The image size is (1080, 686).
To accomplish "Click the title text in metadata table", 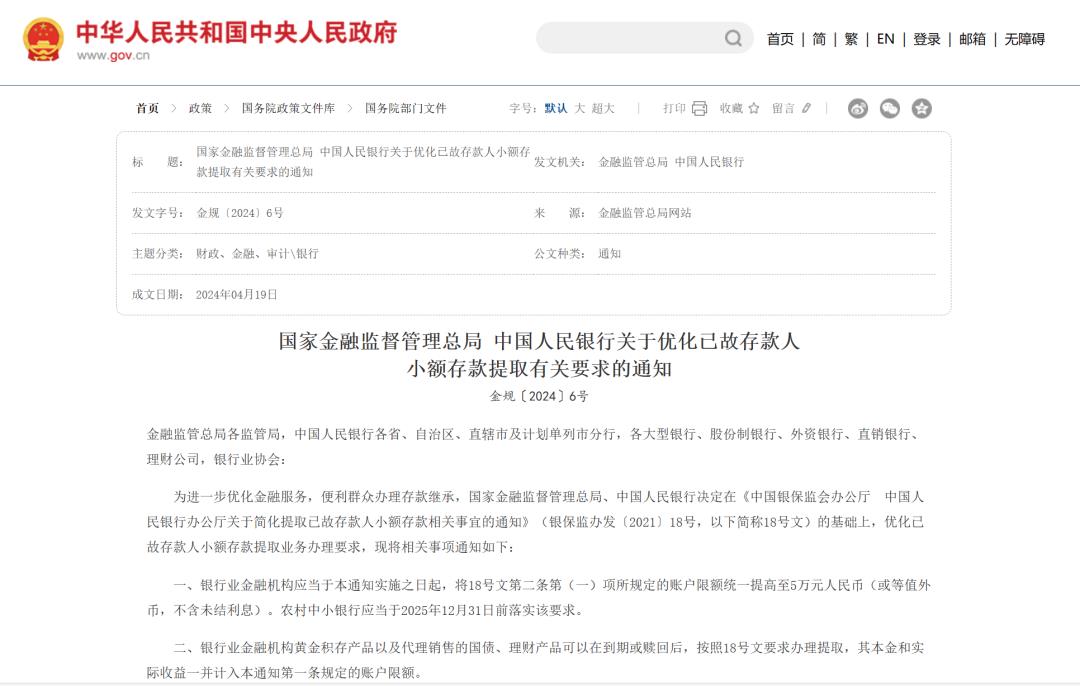I will pyautogui.click(x=364, y=162).
